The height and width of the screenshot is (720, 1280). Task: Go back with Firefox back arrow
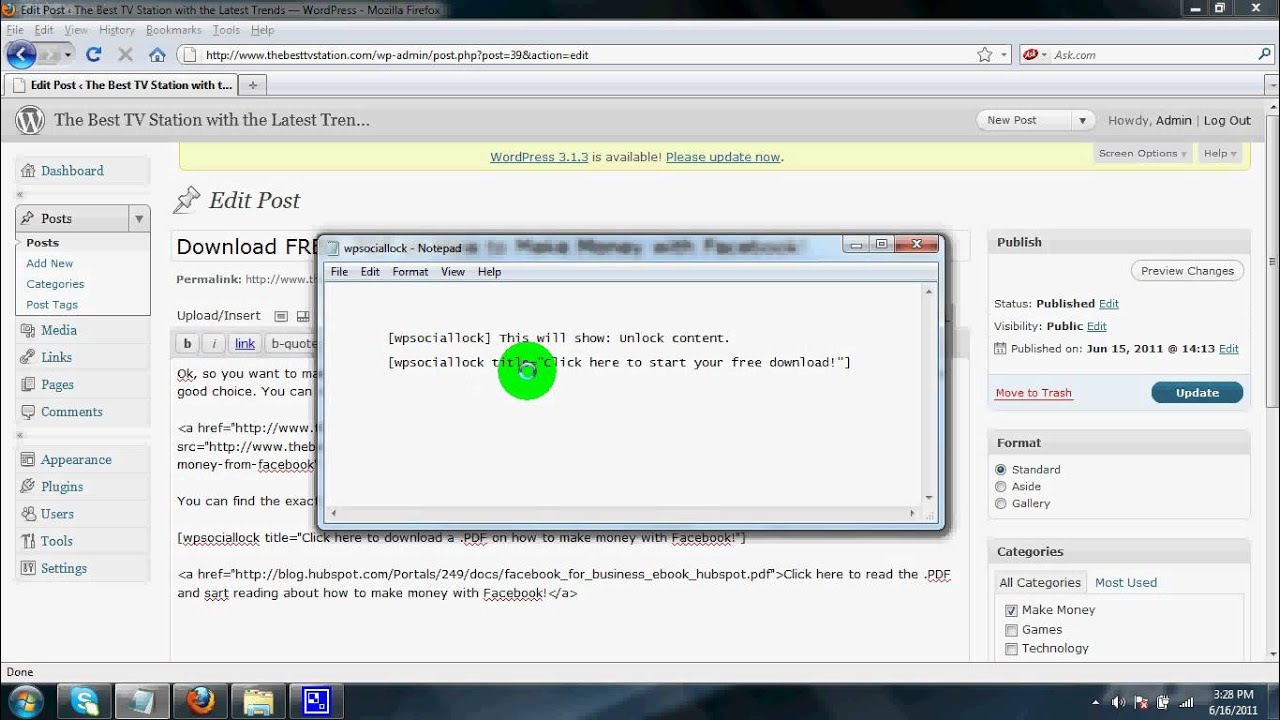22,55
